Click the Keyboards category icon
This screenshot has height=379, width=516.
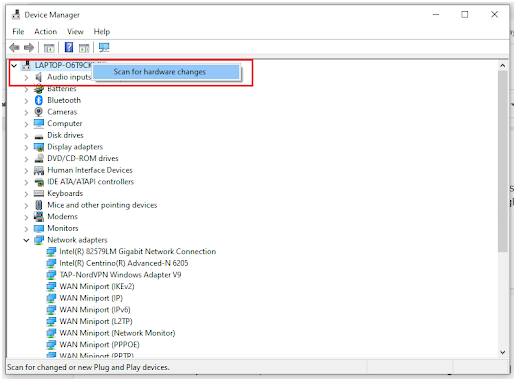pos(39,193)
